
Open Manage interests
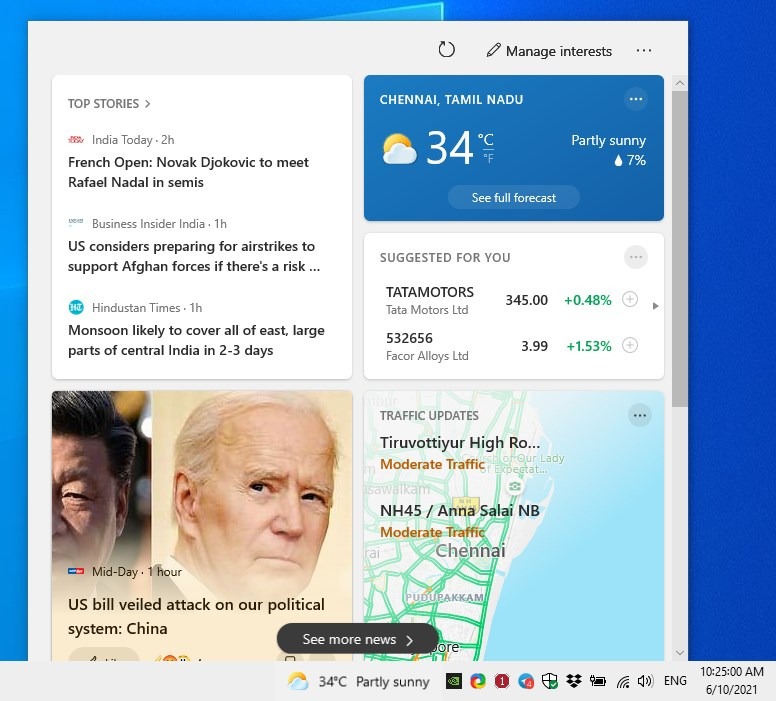pyautogui.click(x=549, y=51)
